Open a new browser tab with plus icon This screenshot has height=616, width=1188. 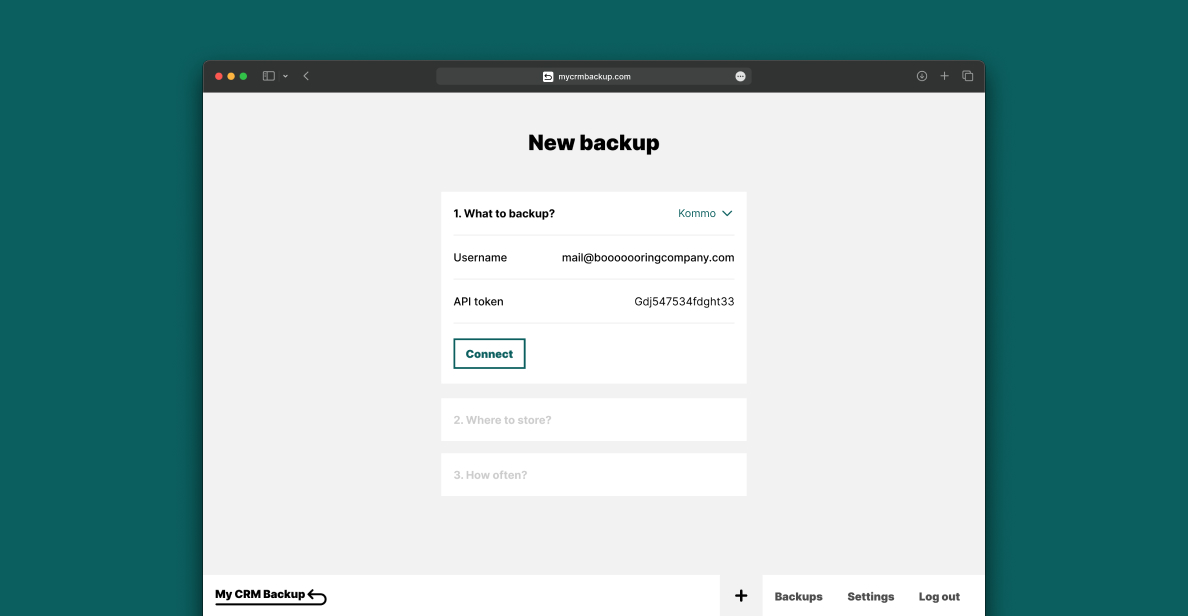point(944,76)
